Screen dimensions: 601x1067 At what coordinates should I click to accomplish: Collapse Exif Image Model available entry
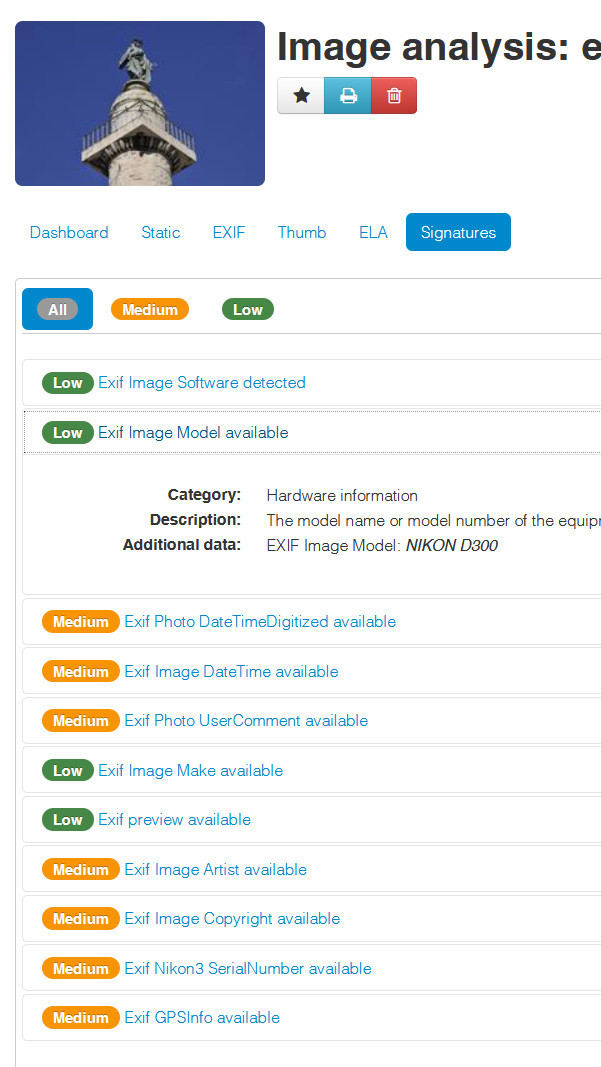[x=193, y=432]
